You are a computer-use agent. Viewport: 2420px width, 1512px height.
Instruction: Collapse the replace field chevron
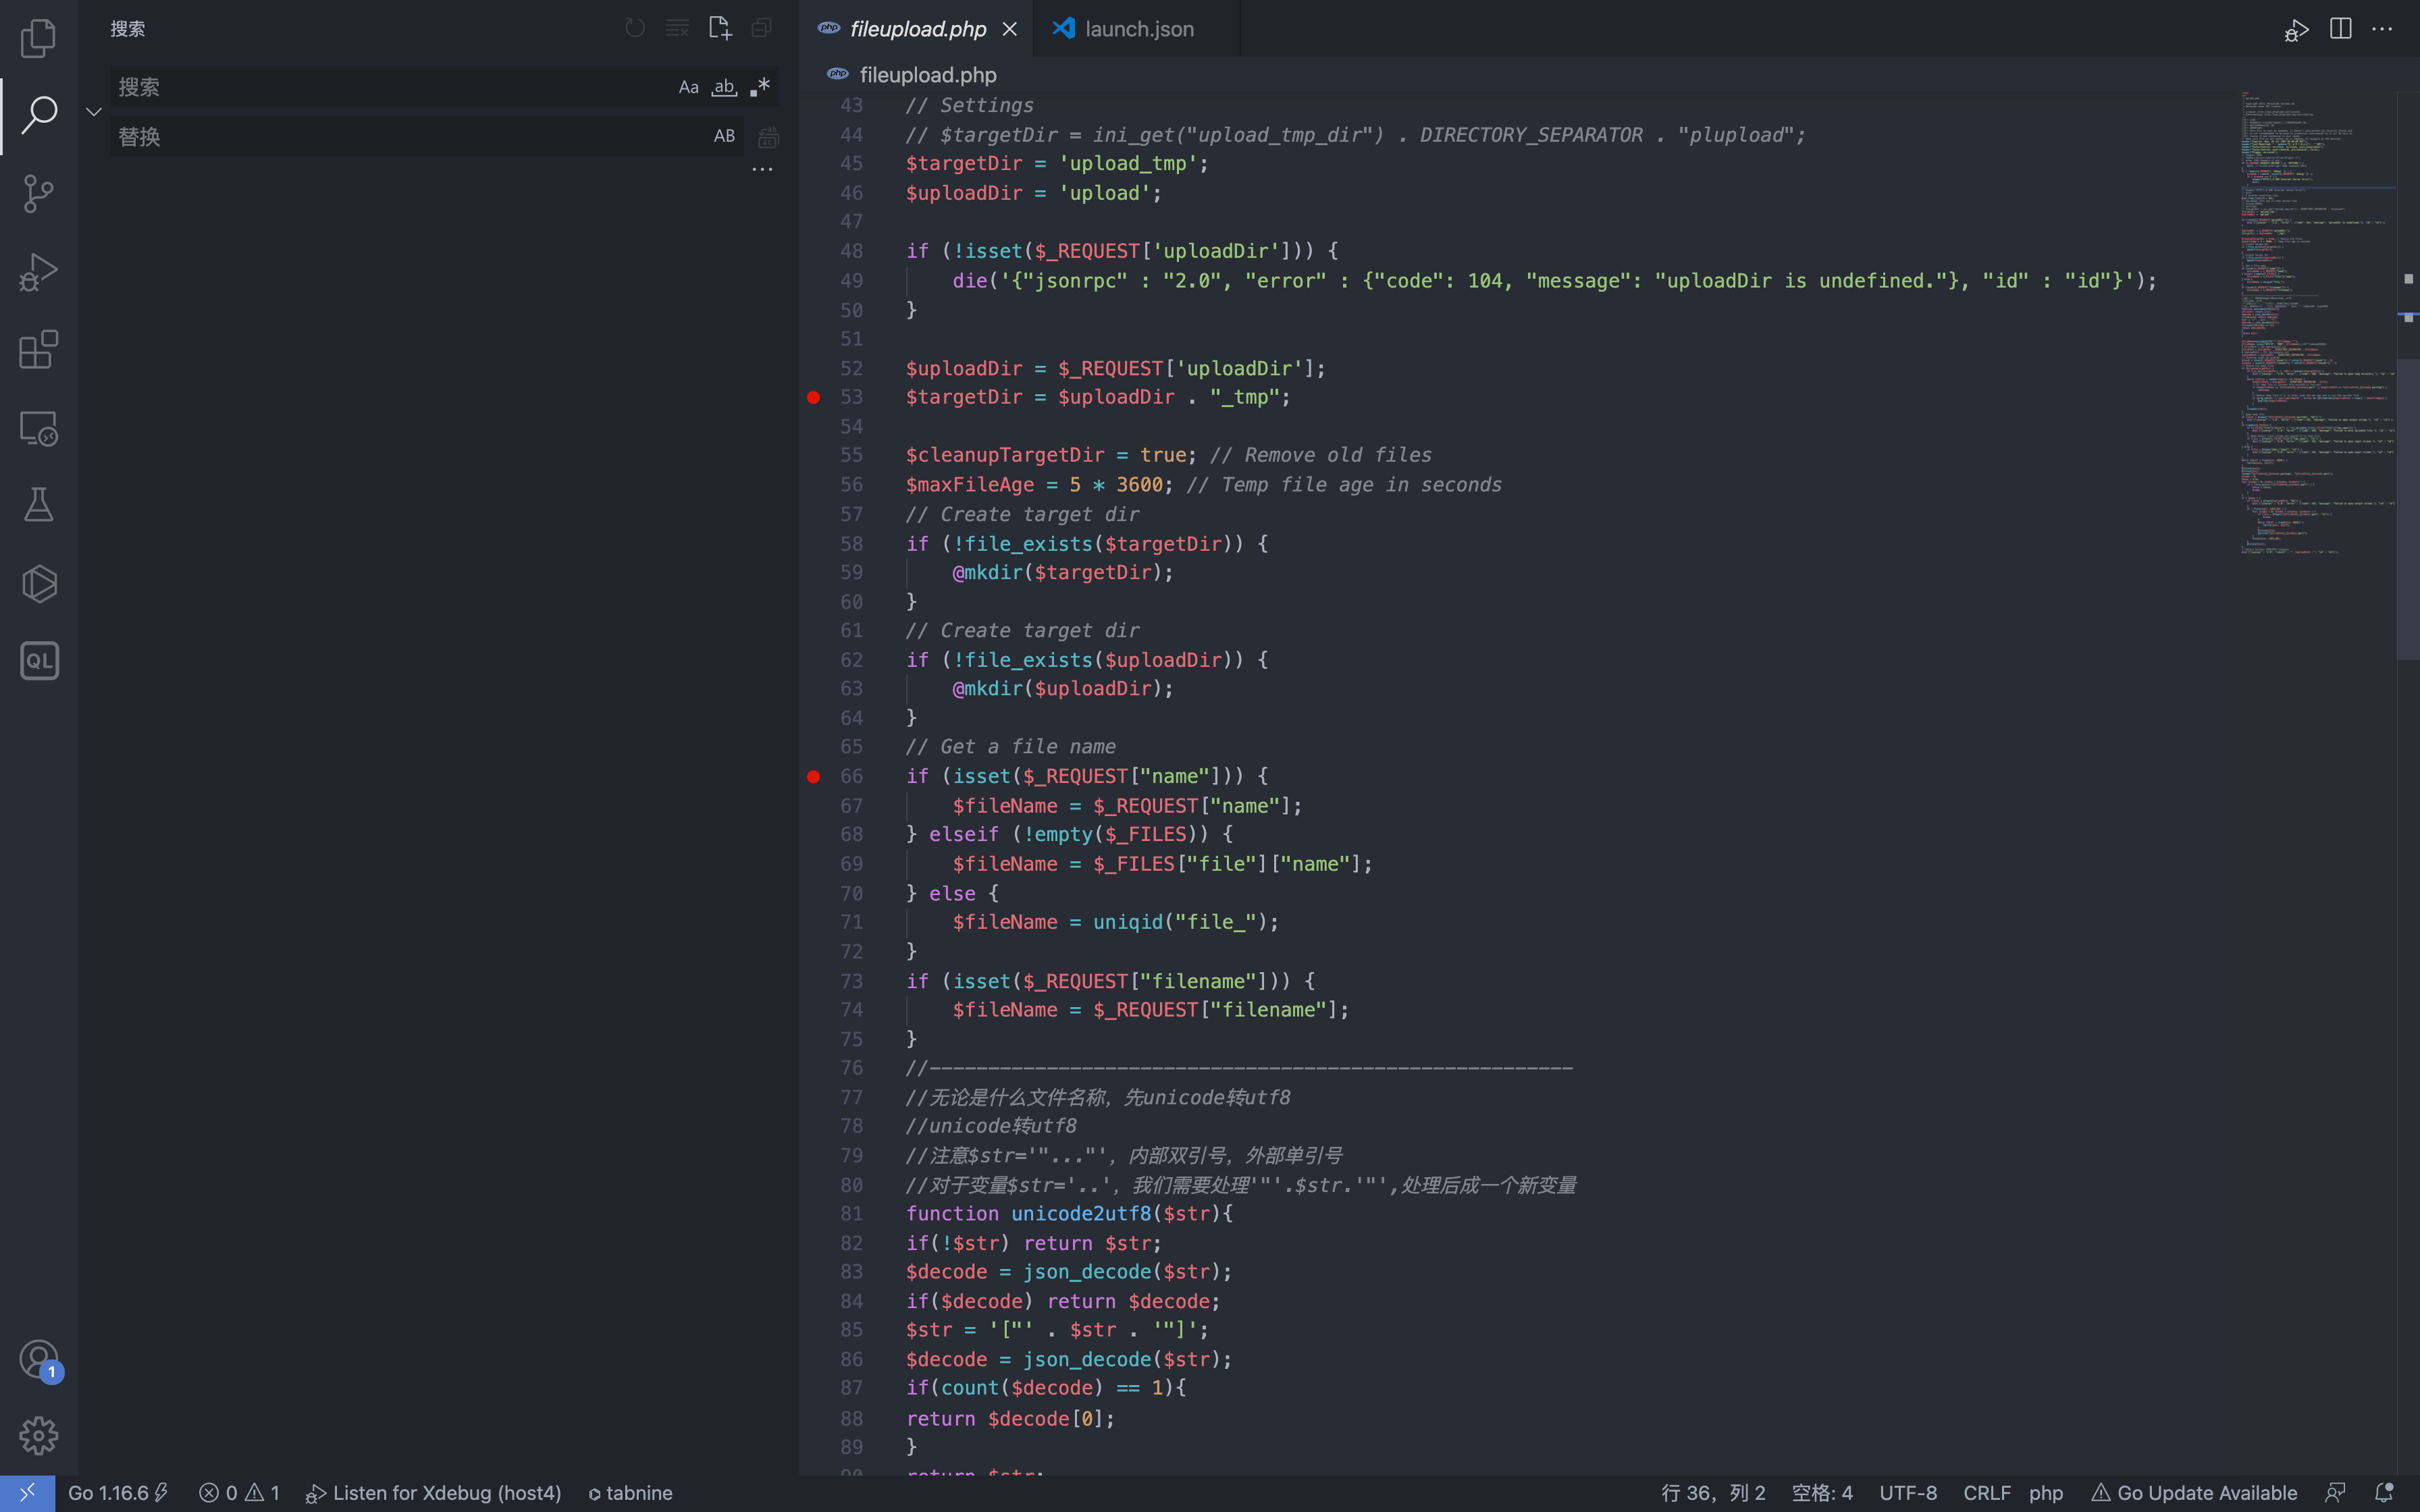pyautogui.click(x=94, y=112)
